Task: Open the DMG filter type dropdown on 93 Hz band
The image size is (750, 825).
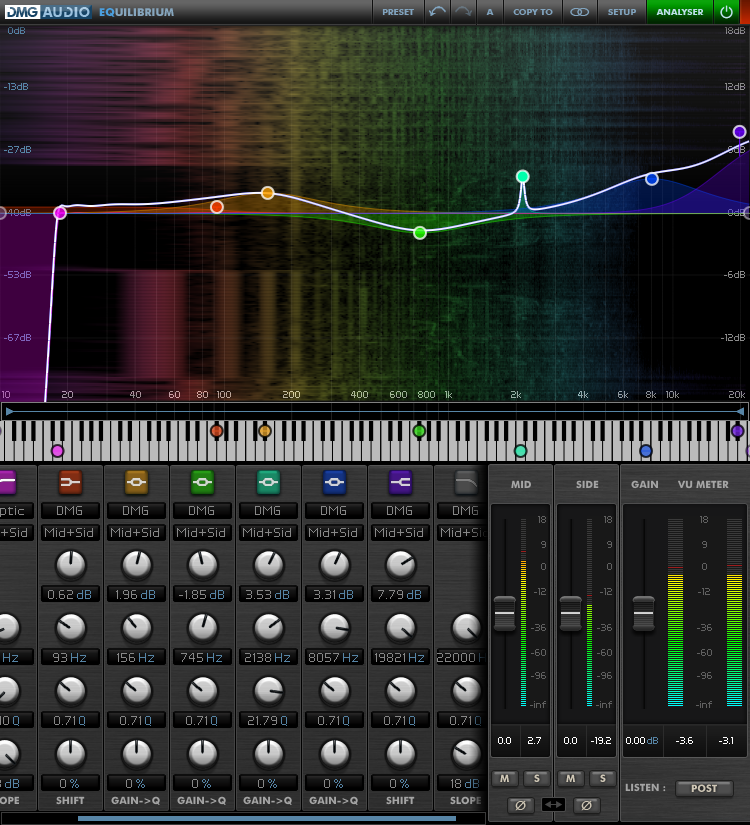Action: pos(70,511)
